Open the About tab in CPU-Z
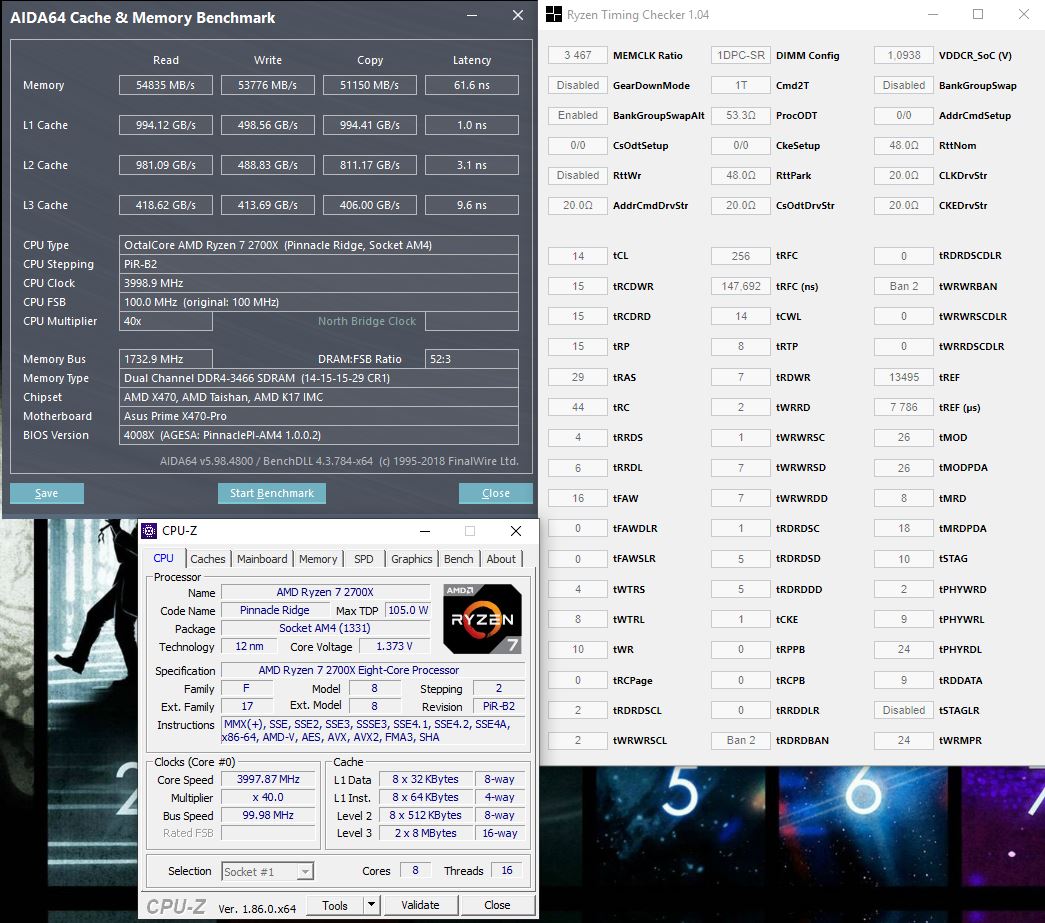This screenshot has height=923, width=1045. [x=501, y=558]
